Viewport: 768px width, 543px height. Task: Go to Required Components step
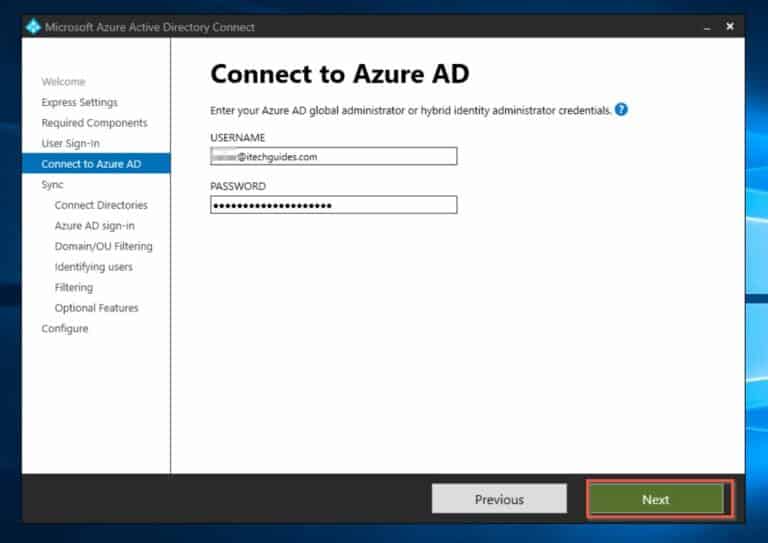[x=94, y=123]
